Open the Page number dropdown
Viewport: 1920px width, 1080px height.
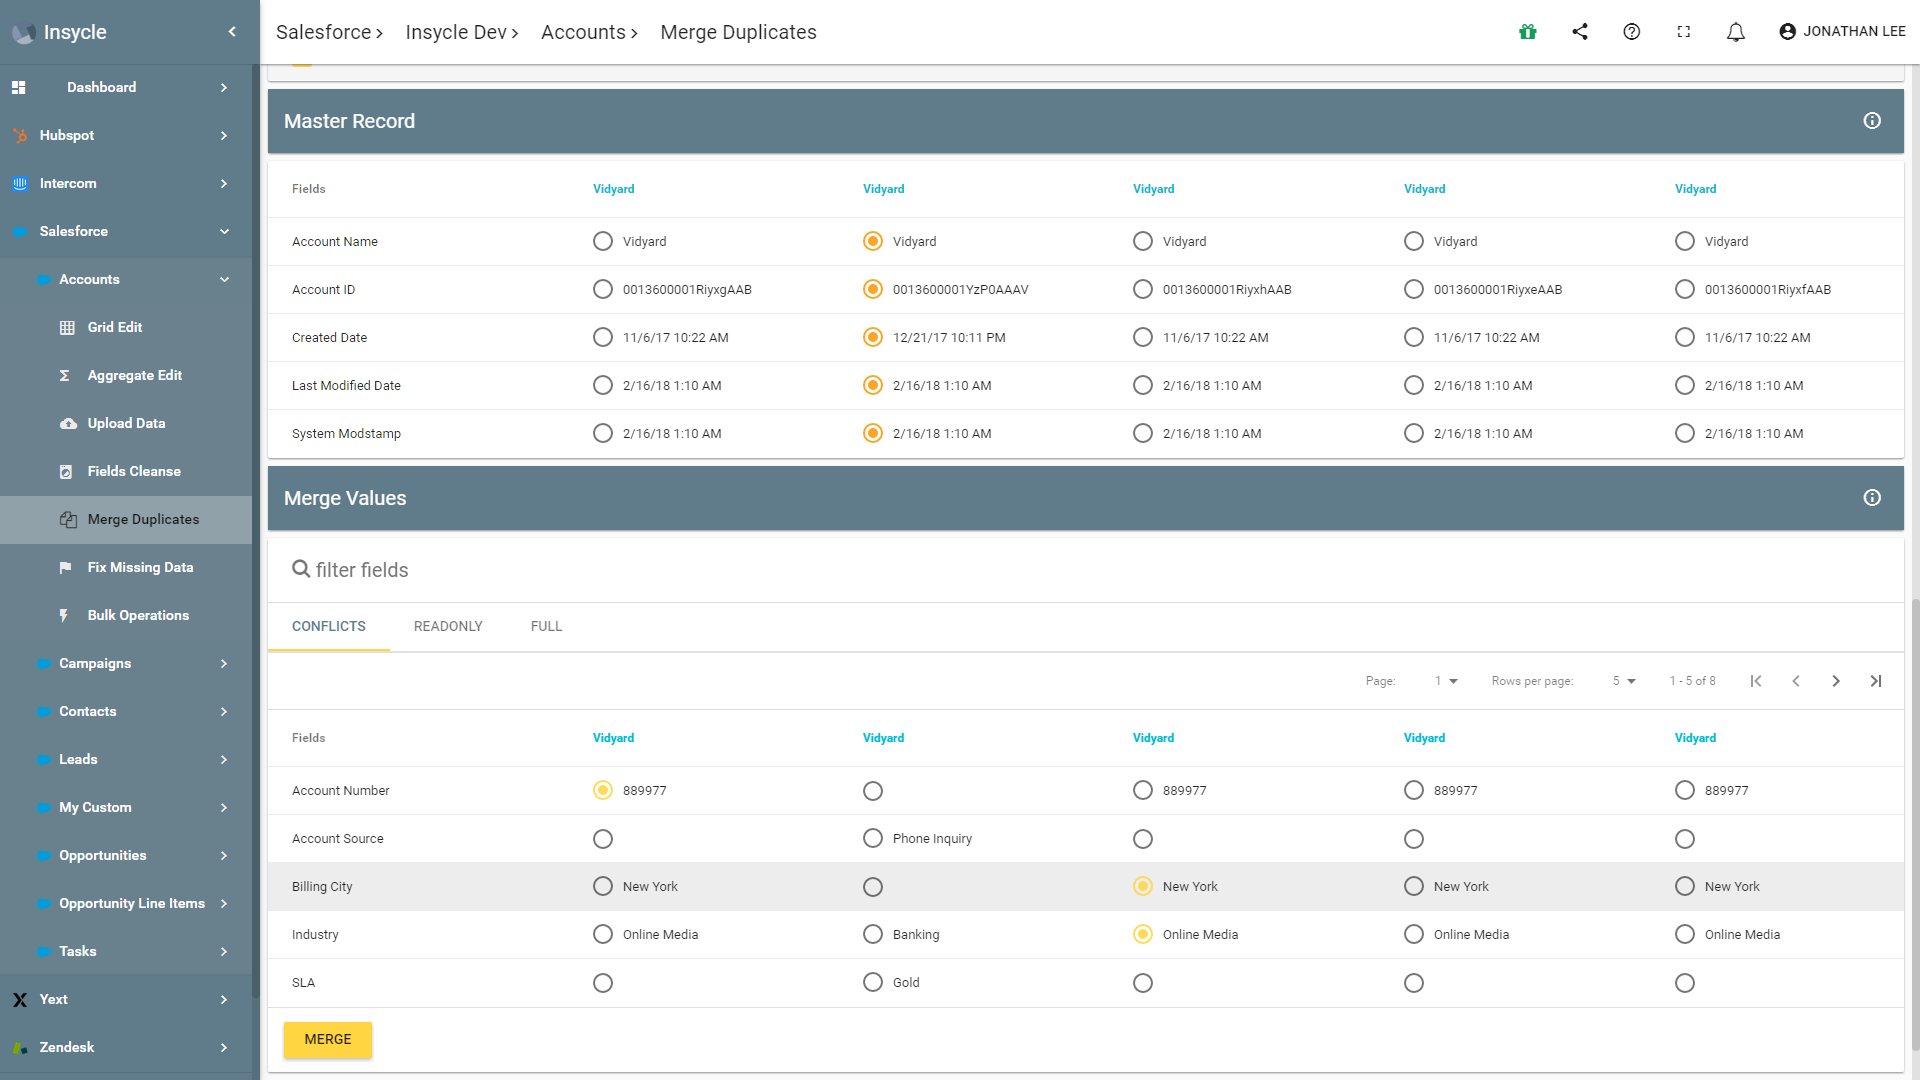tap(1446, 681)
